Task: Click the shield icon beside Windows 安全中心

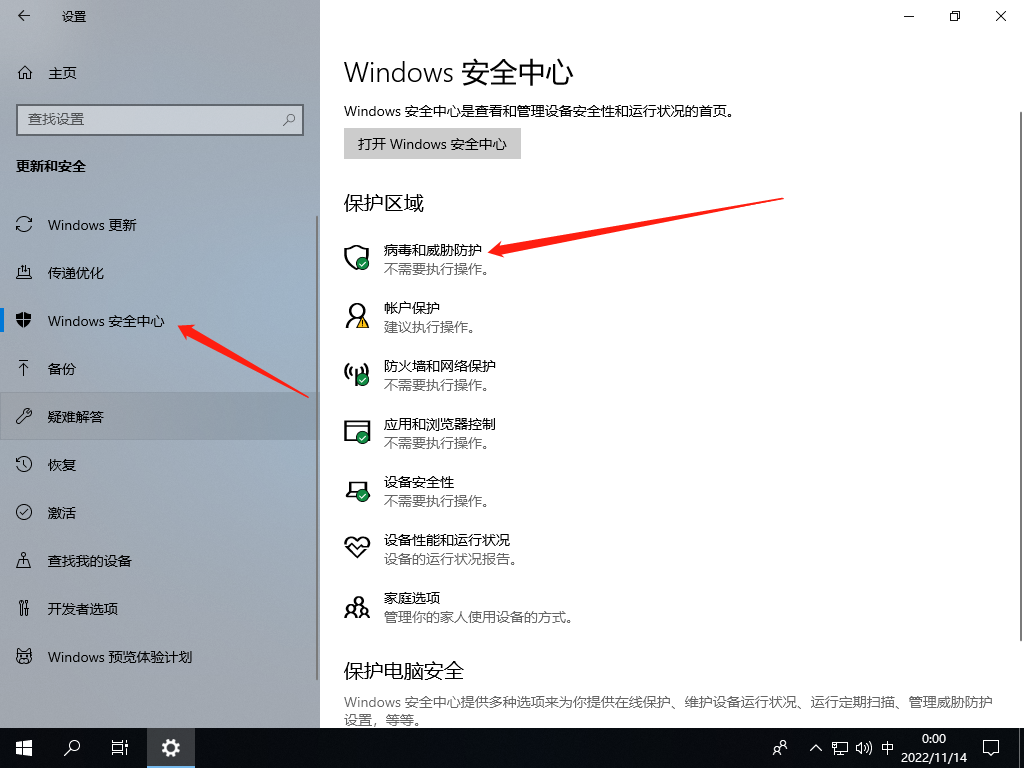Action: (x=24, y=320)
